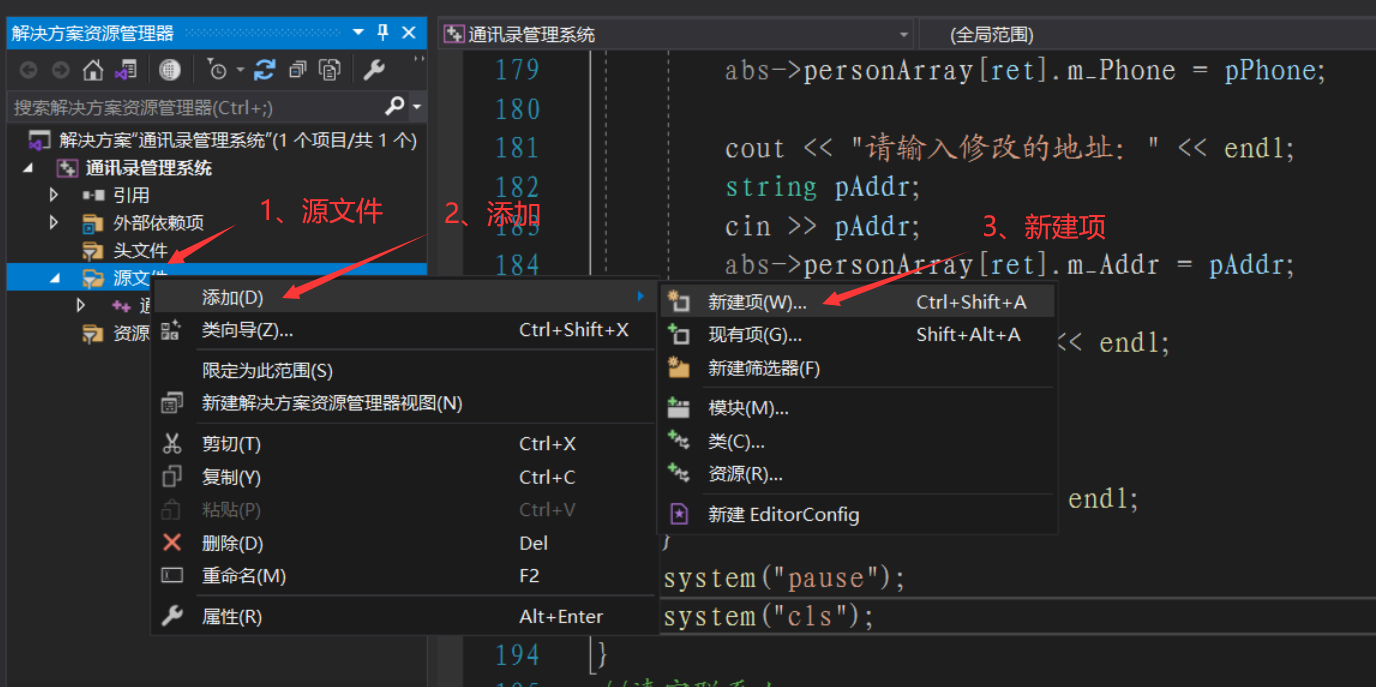The image size is (1376, 687).
Task: Click the 类向导 class wizard icon
Action: click(x=171, y=329)
